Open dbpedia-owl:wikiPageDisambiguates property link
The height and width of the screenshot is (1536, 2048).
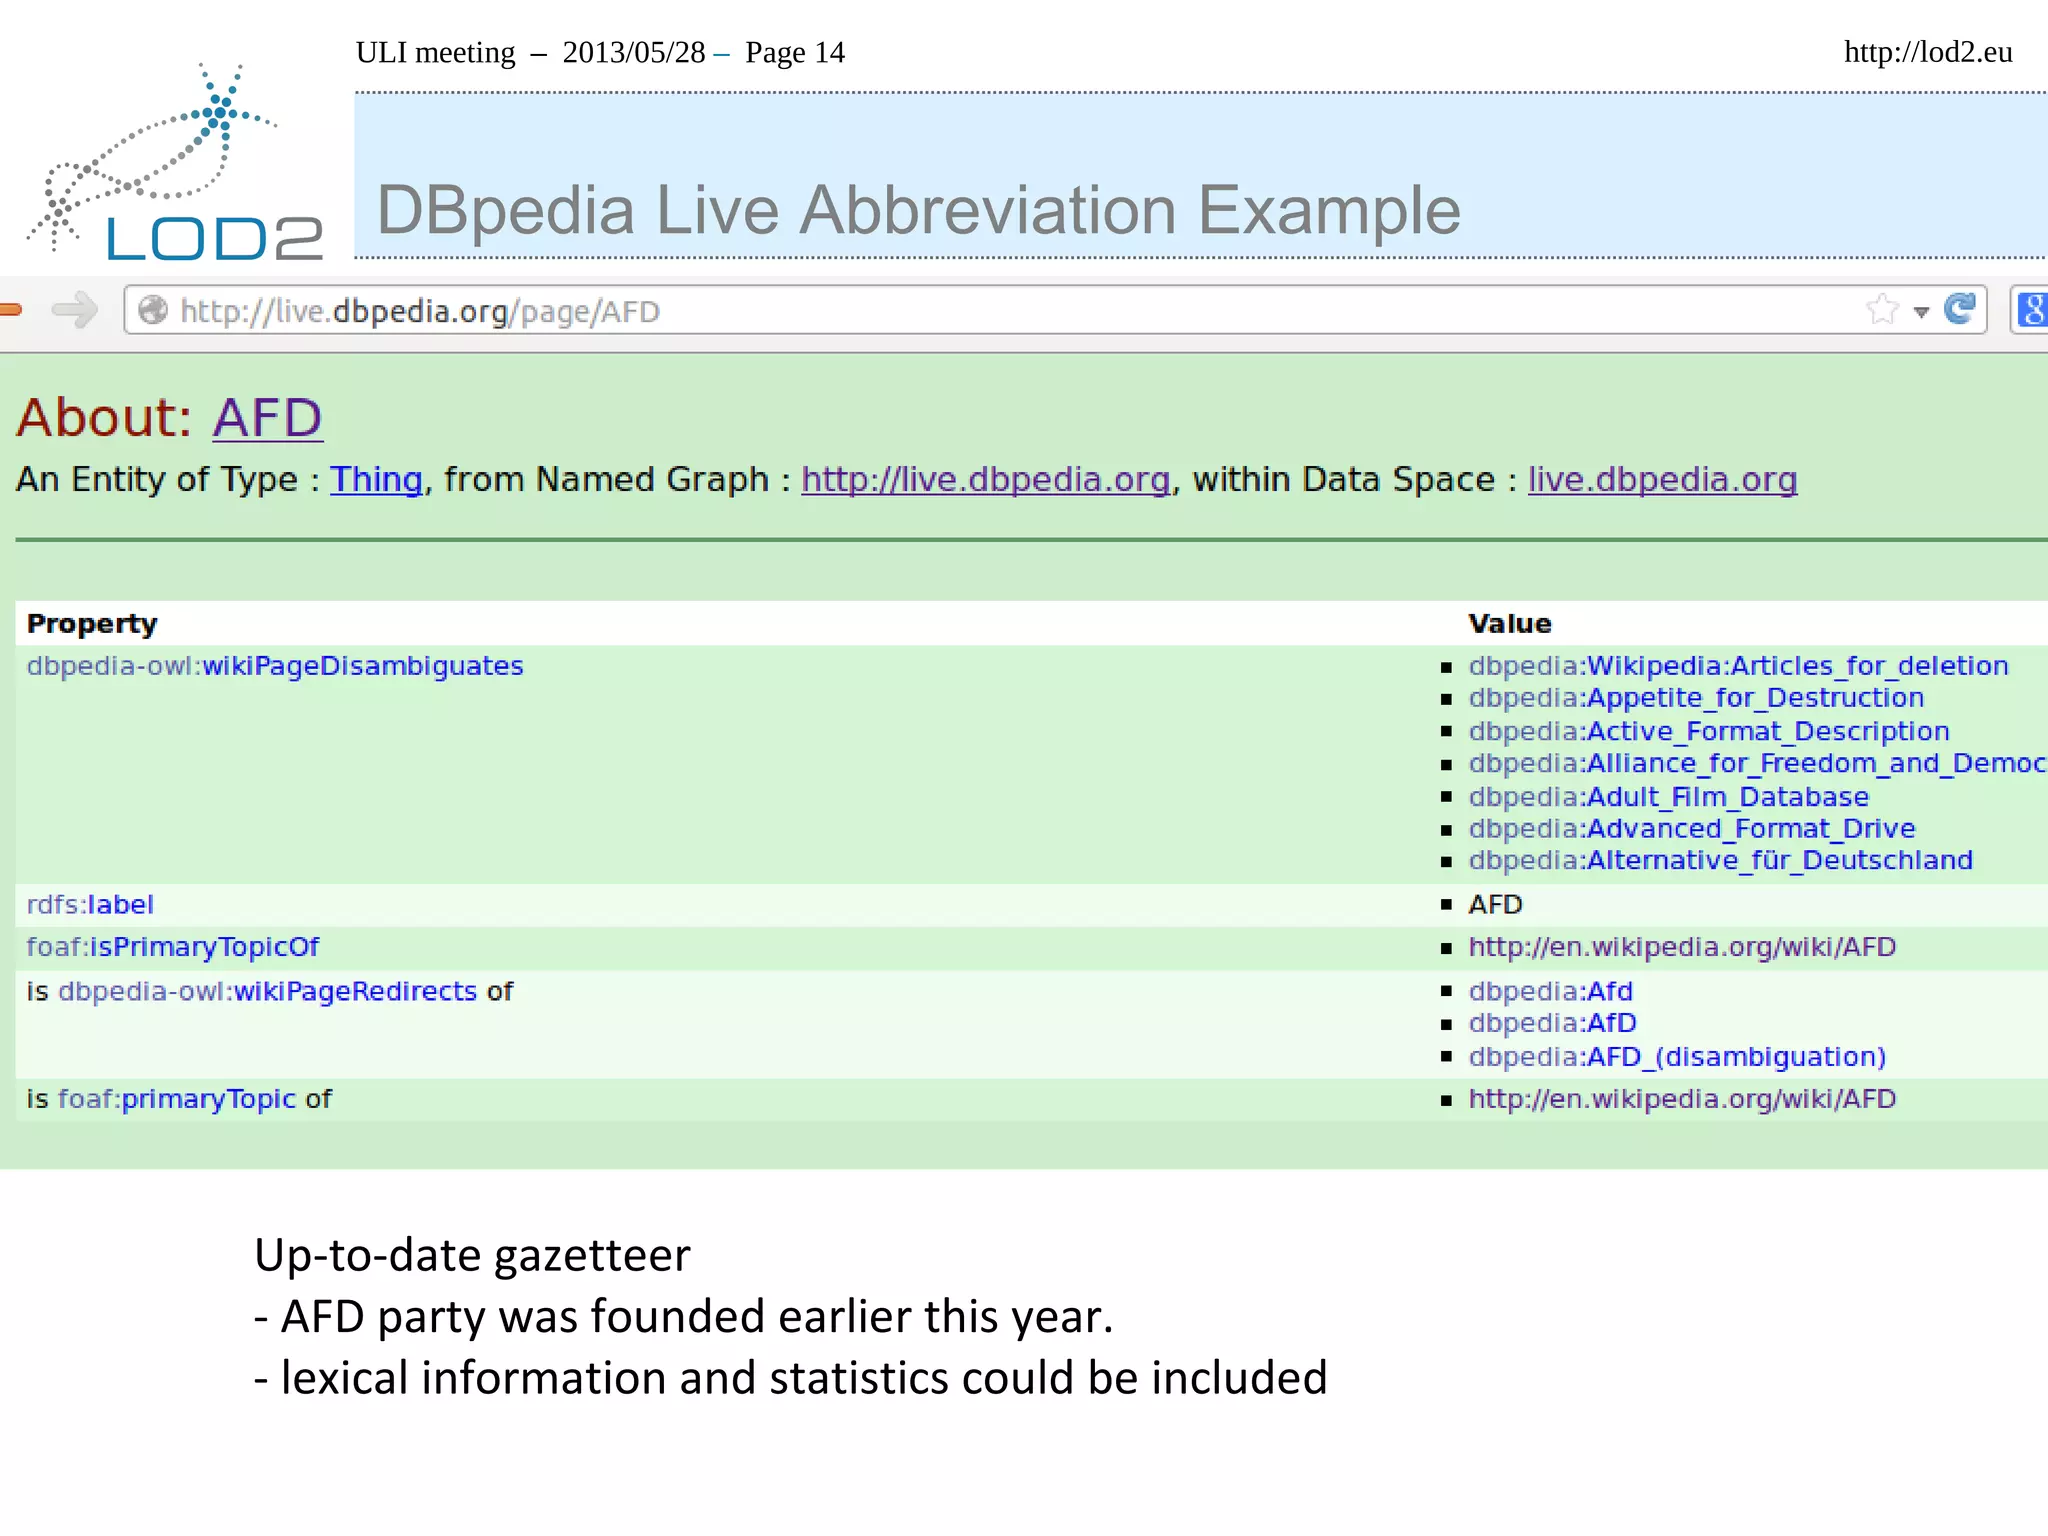pyautogui.click(x=275, y=666)
